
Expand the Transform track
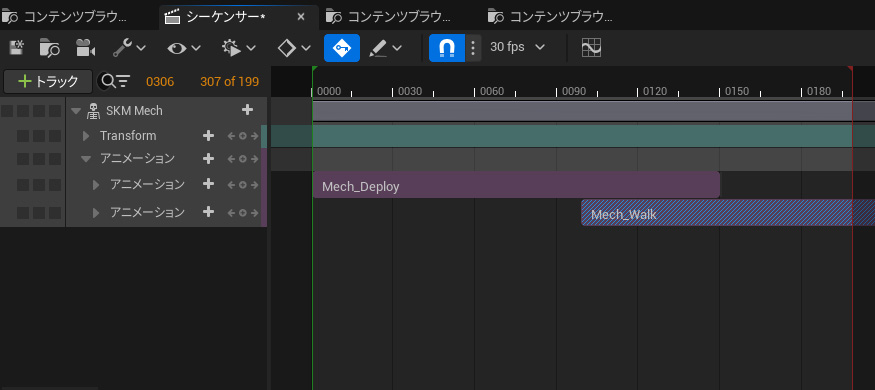click(86, 136)
